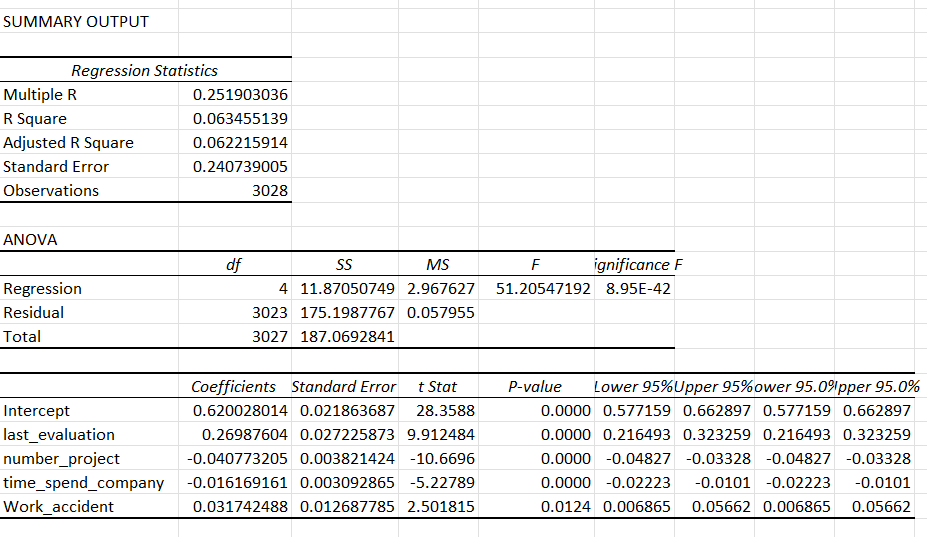Click the Observations label cell

51,190
